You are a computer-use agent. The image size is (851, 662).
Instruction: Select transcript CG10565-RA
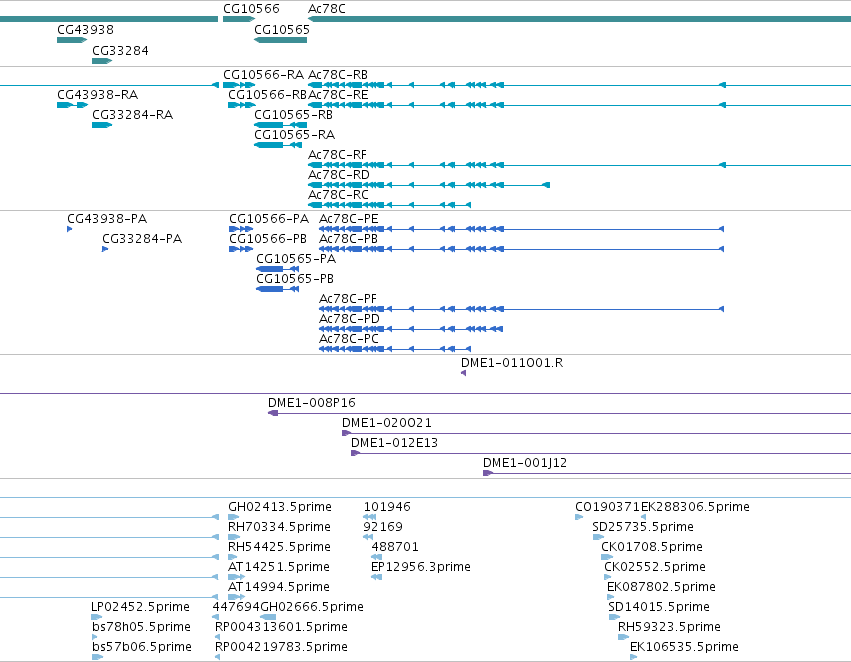(x=295, y=135)
